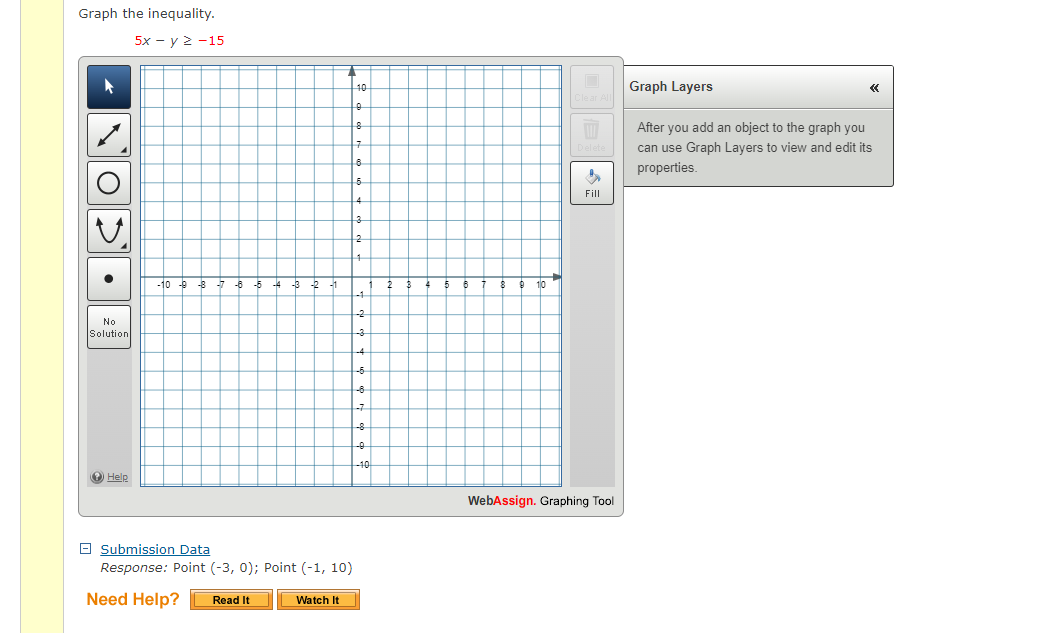Click the Watch It button
1041x633 pixels.
coord(318,600)
